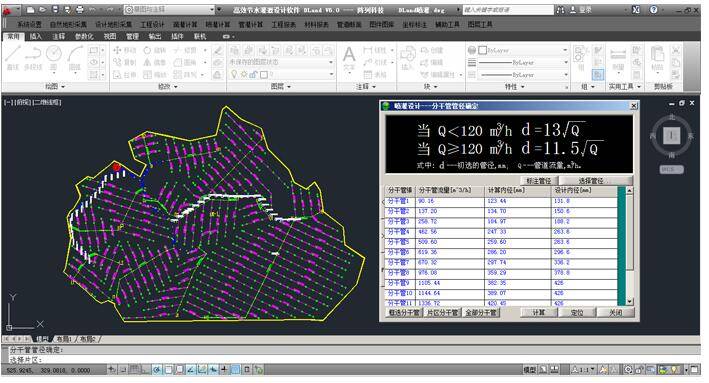Click the 定位 button in dialog
Viewport: 709px width, 383px height.
[577, 312]
